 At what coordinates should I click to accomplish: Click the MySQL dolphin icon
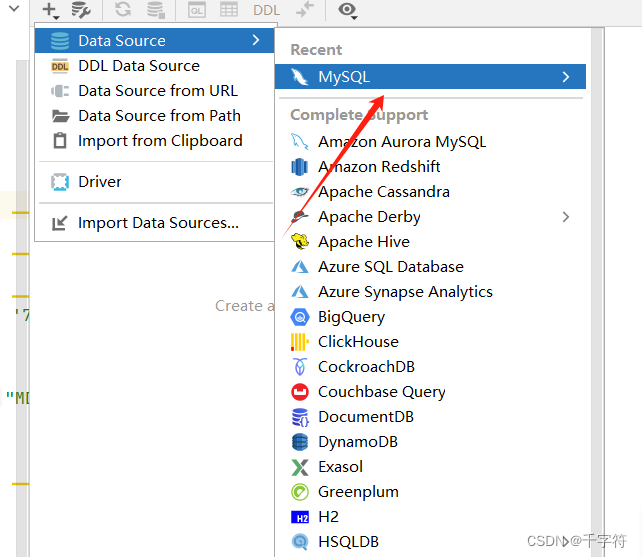[299, 77]
